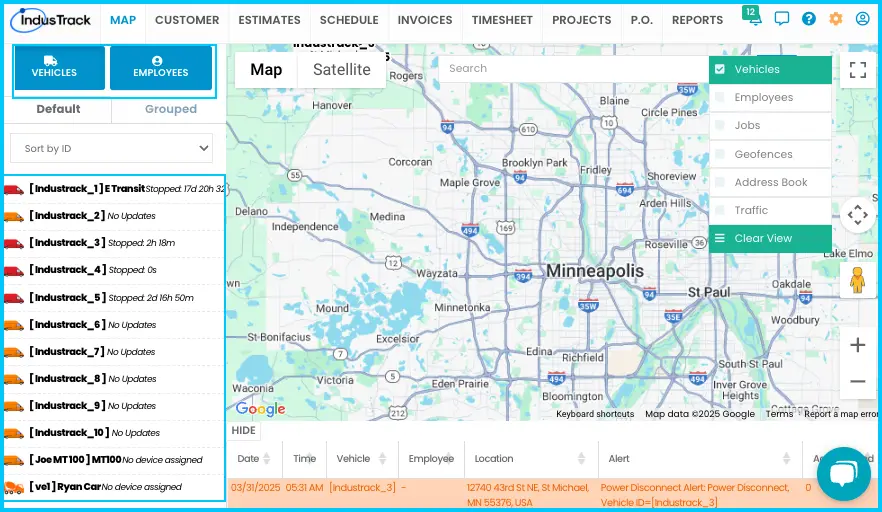This screenshot has height=512, width=882.
Task: Sort alerts by Date column arrows
Action: [x=267, y=459]
